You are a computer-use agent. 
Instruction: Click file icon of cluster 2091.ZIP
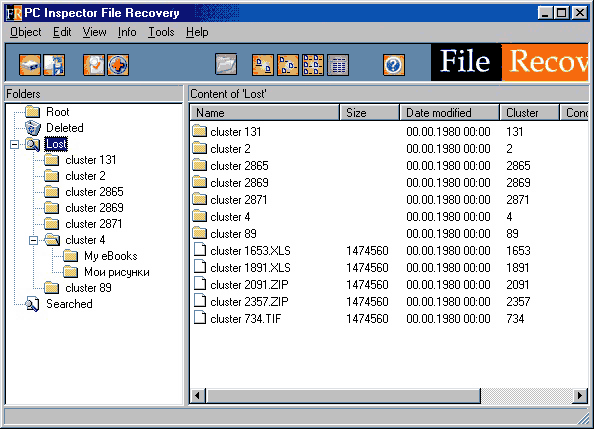click(x=200, y=284)
